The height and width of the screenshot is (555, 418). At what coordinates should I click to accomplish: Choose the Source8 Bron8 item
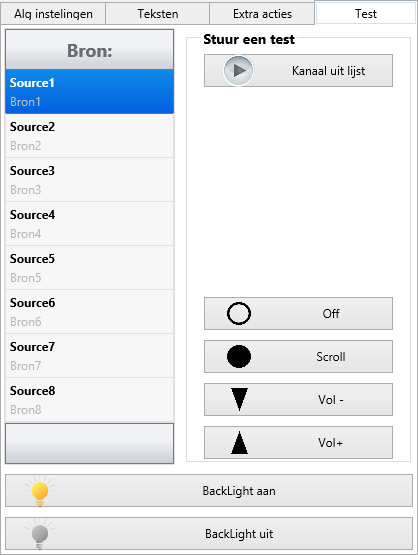point(90,400)
